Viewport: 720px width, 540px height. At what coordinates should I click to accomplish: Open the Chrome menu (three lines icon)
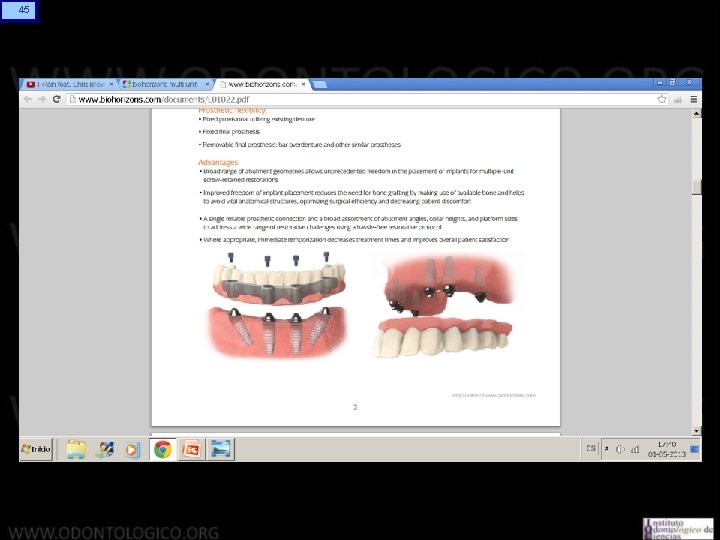tap(693, 99)
